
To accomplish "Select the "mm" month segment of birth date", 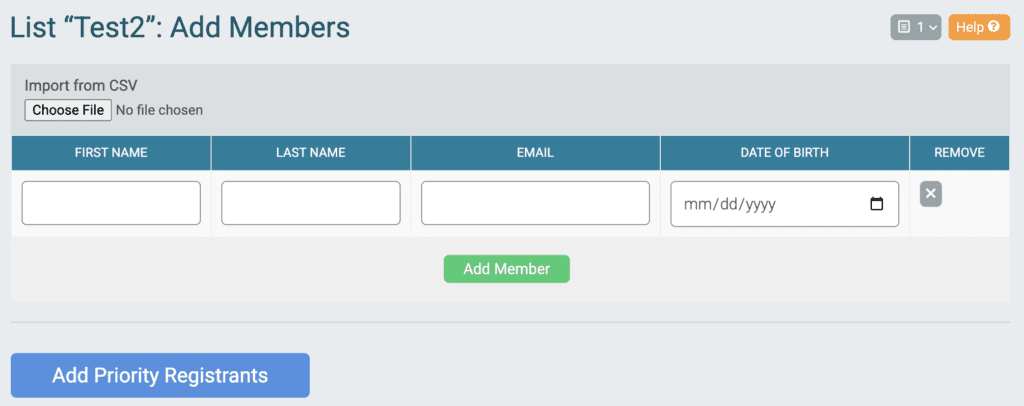I will (x=696, y=204).
